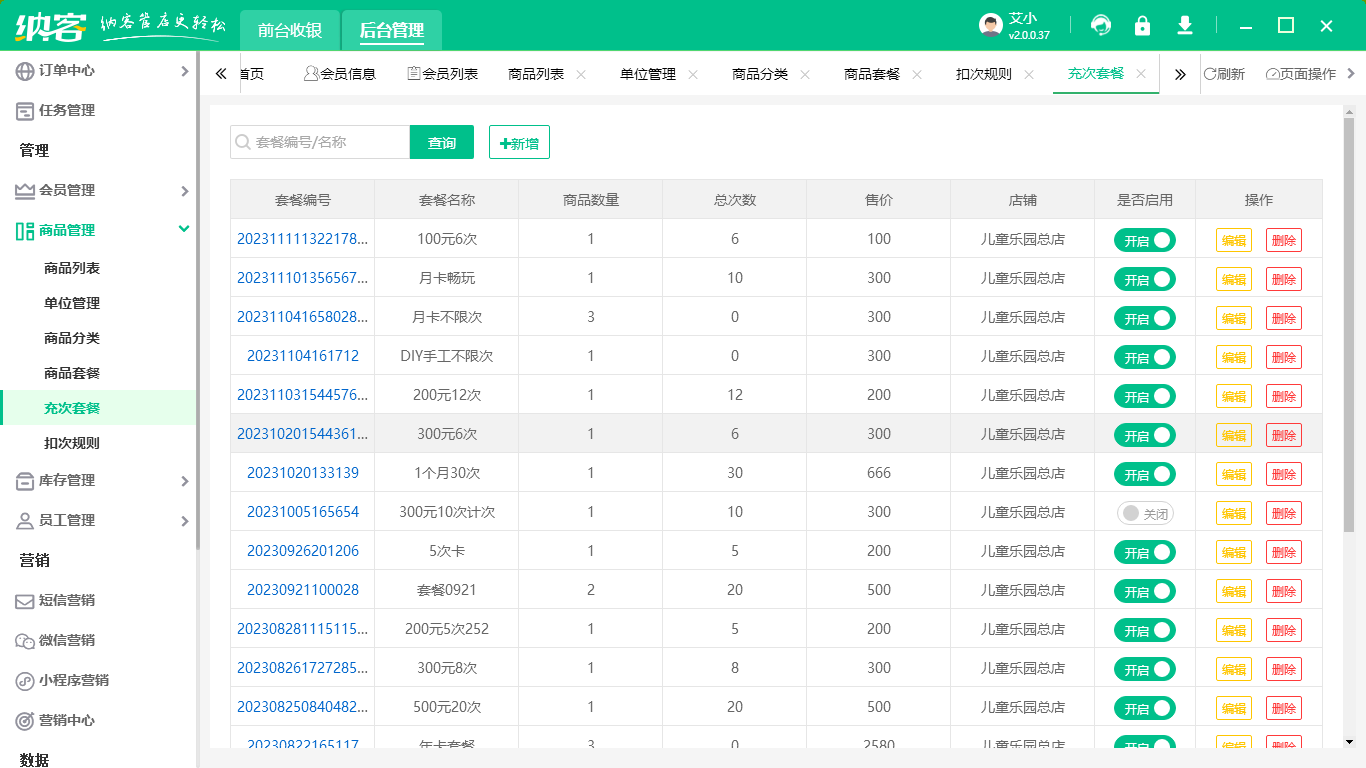The image size is (1366, 768).
Task: Open the 会员信息 tab
Action: (340, 74)
